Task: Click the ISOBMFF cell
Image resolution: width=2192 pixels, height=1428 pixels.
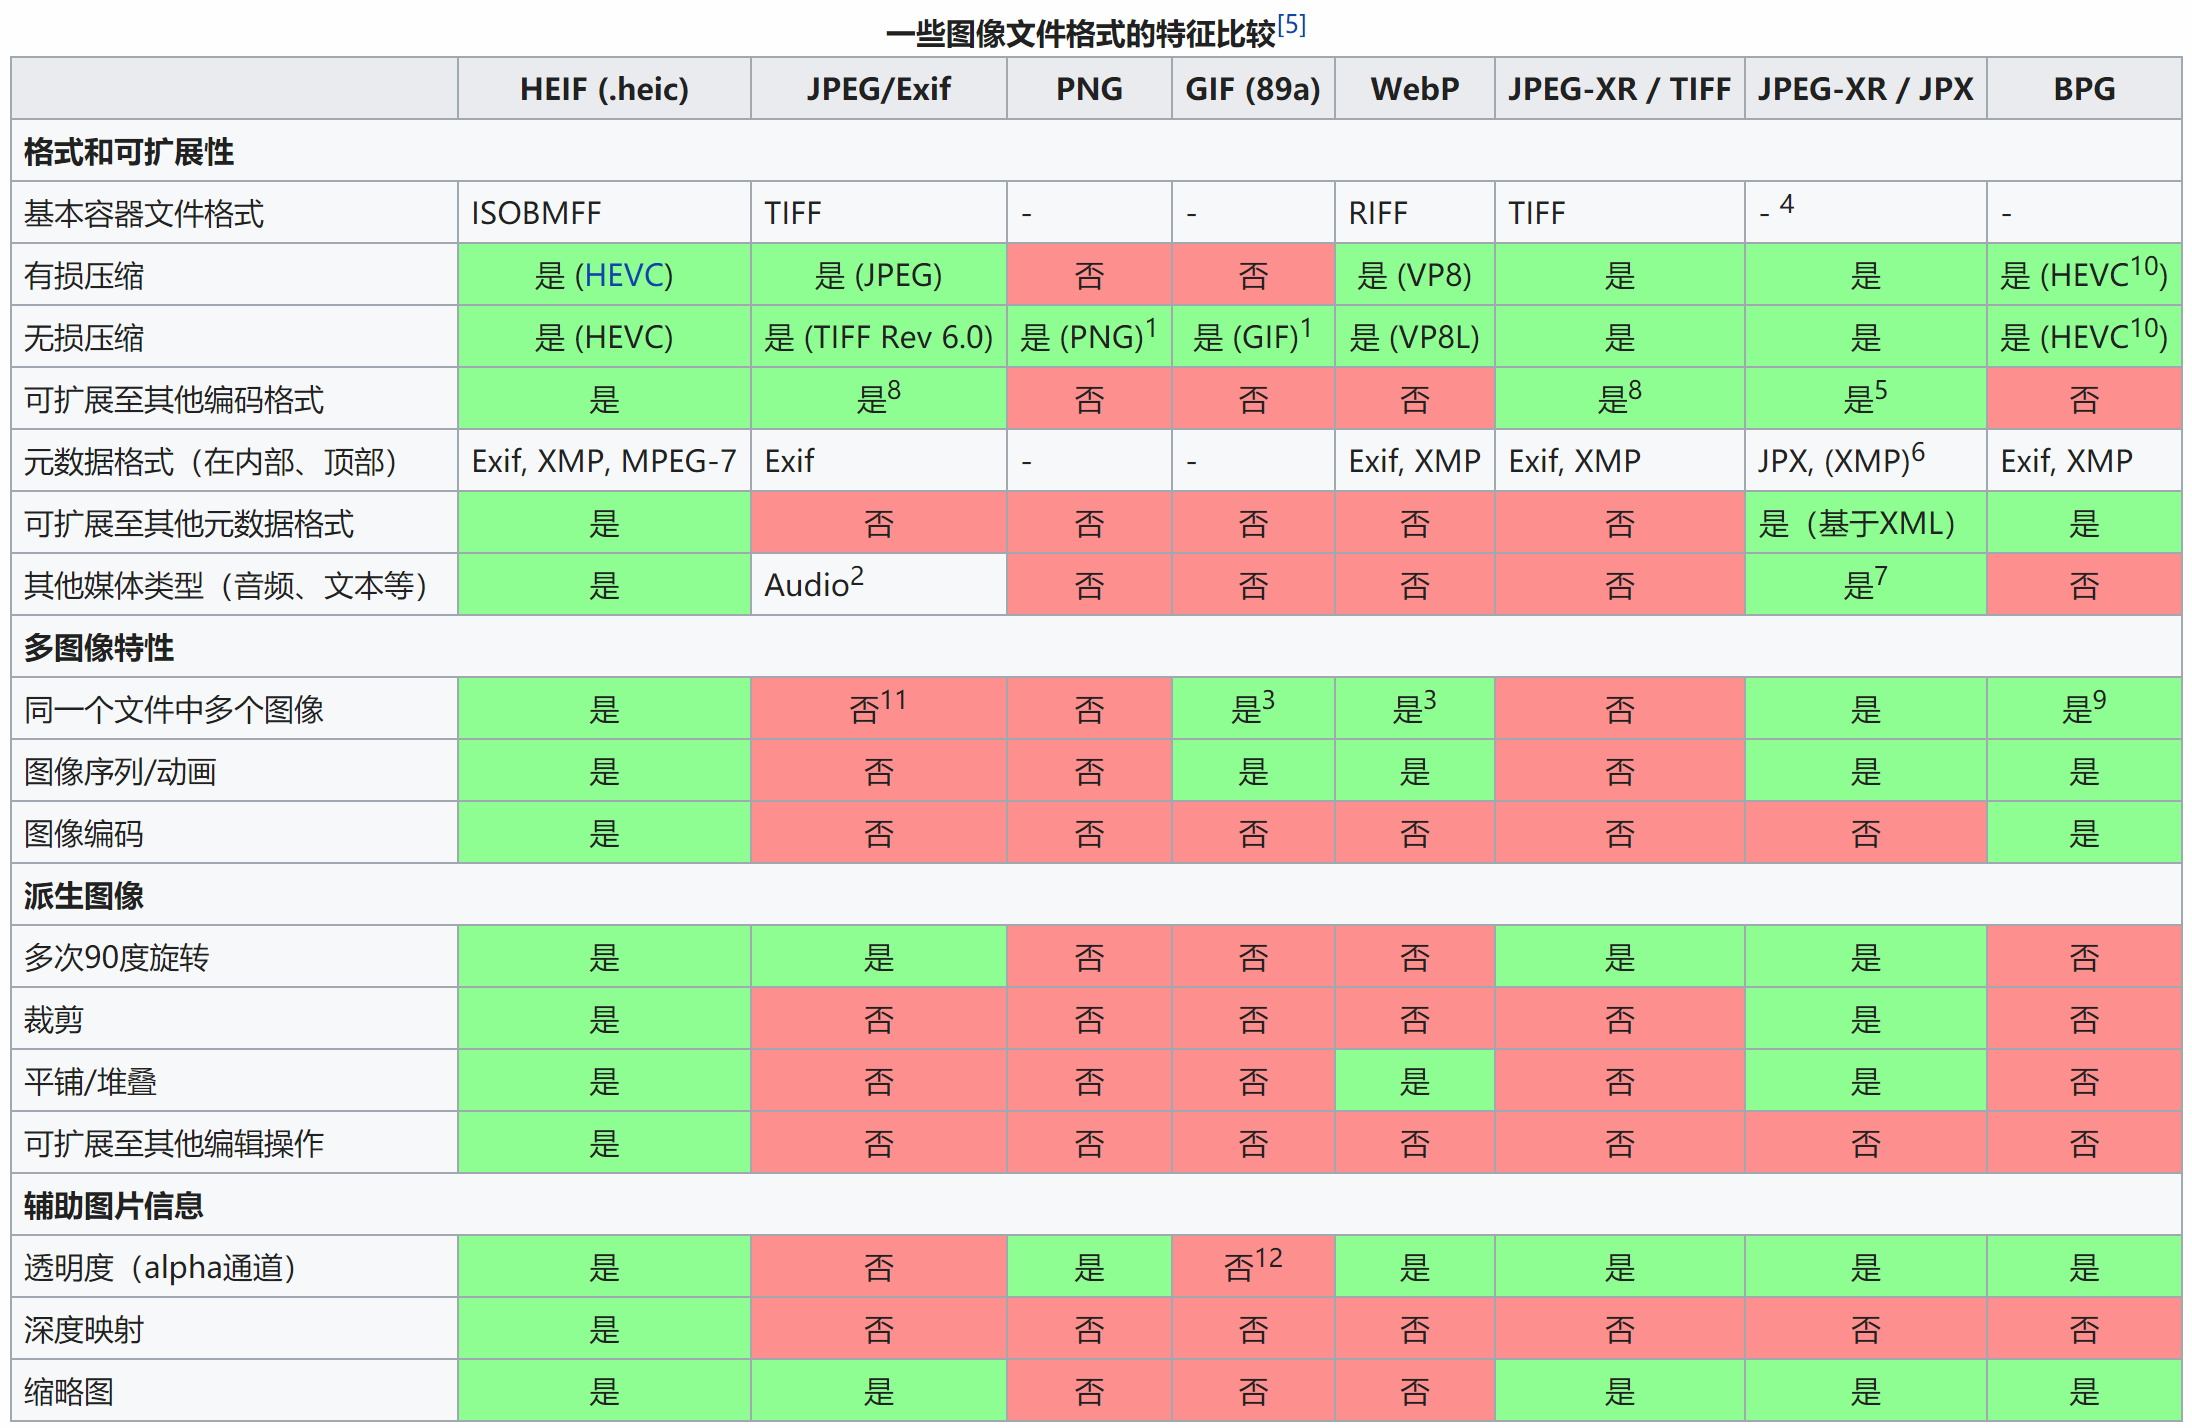Action: pyautogui.click(x=536, y=213)
